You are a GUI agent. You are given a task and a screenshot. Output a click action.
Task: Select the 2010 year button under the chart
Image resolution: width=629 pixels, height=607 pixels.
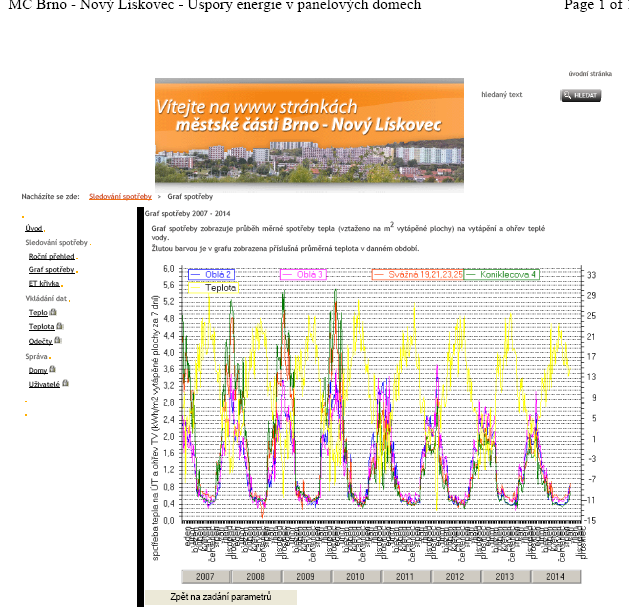pos(355,577)
